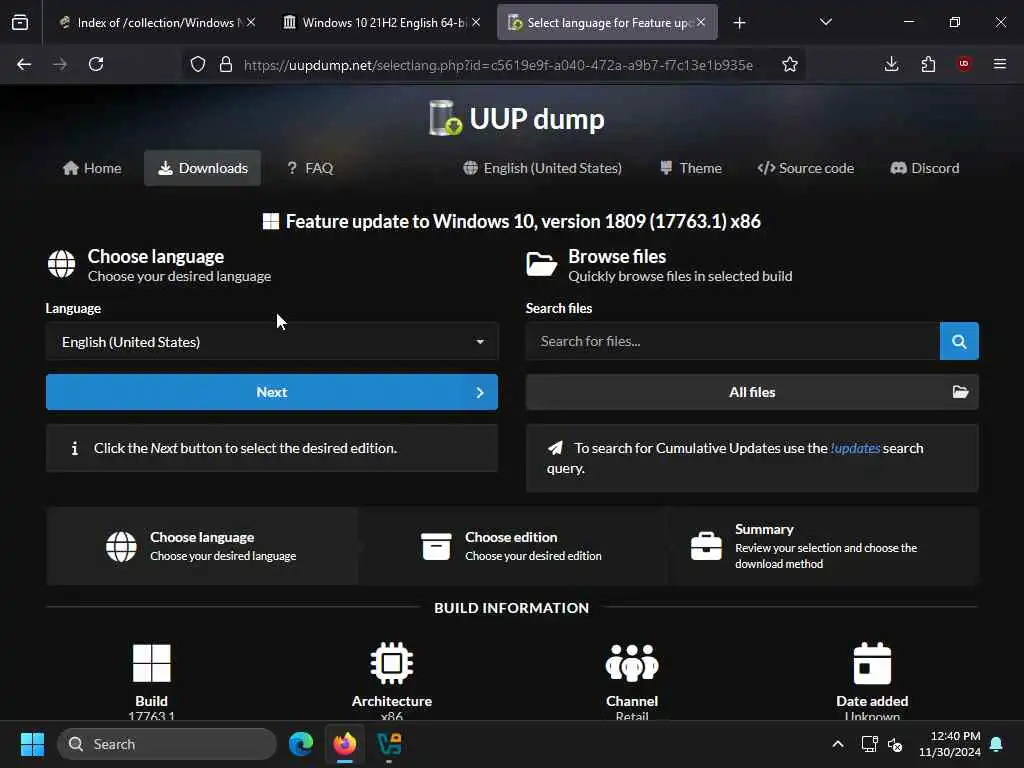Image resolution: width=1024 pixels, height=768 pixels.
Task: Follow the !updates search link
Action: pyautogui.click(x=855, y=448)
